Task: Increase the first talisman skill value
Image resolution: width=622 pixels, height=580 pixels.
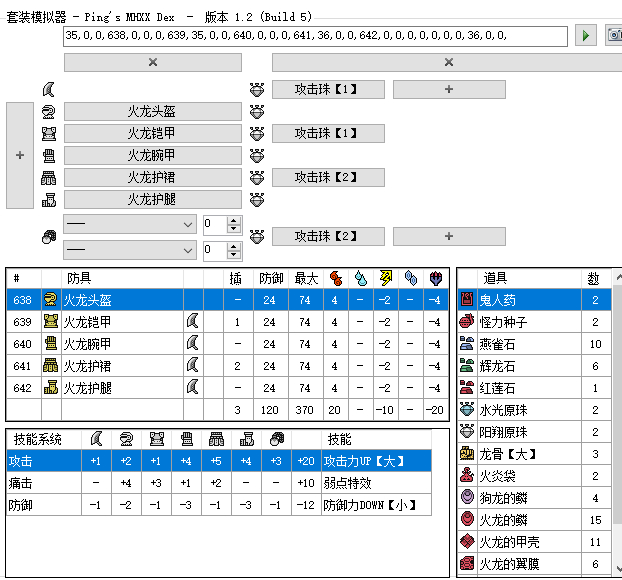Action: (x=234, y=220)
